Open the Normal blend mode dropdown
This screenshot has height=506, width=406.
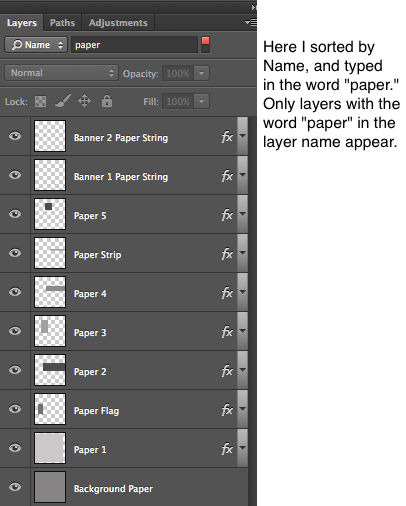(61, 73)
